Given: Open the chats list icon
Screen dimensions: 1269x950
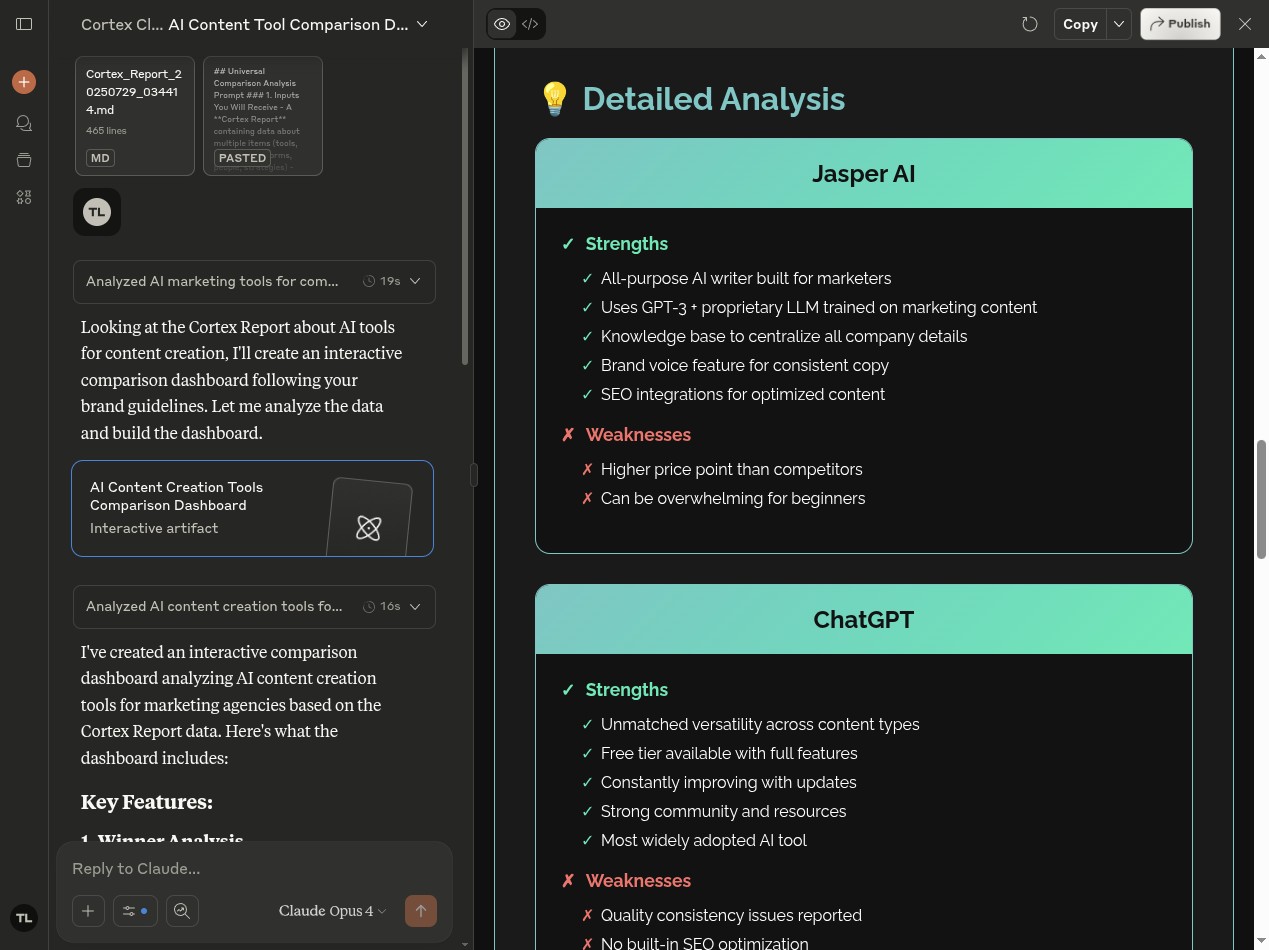Looking at the screenshot, I should [24, 123].
